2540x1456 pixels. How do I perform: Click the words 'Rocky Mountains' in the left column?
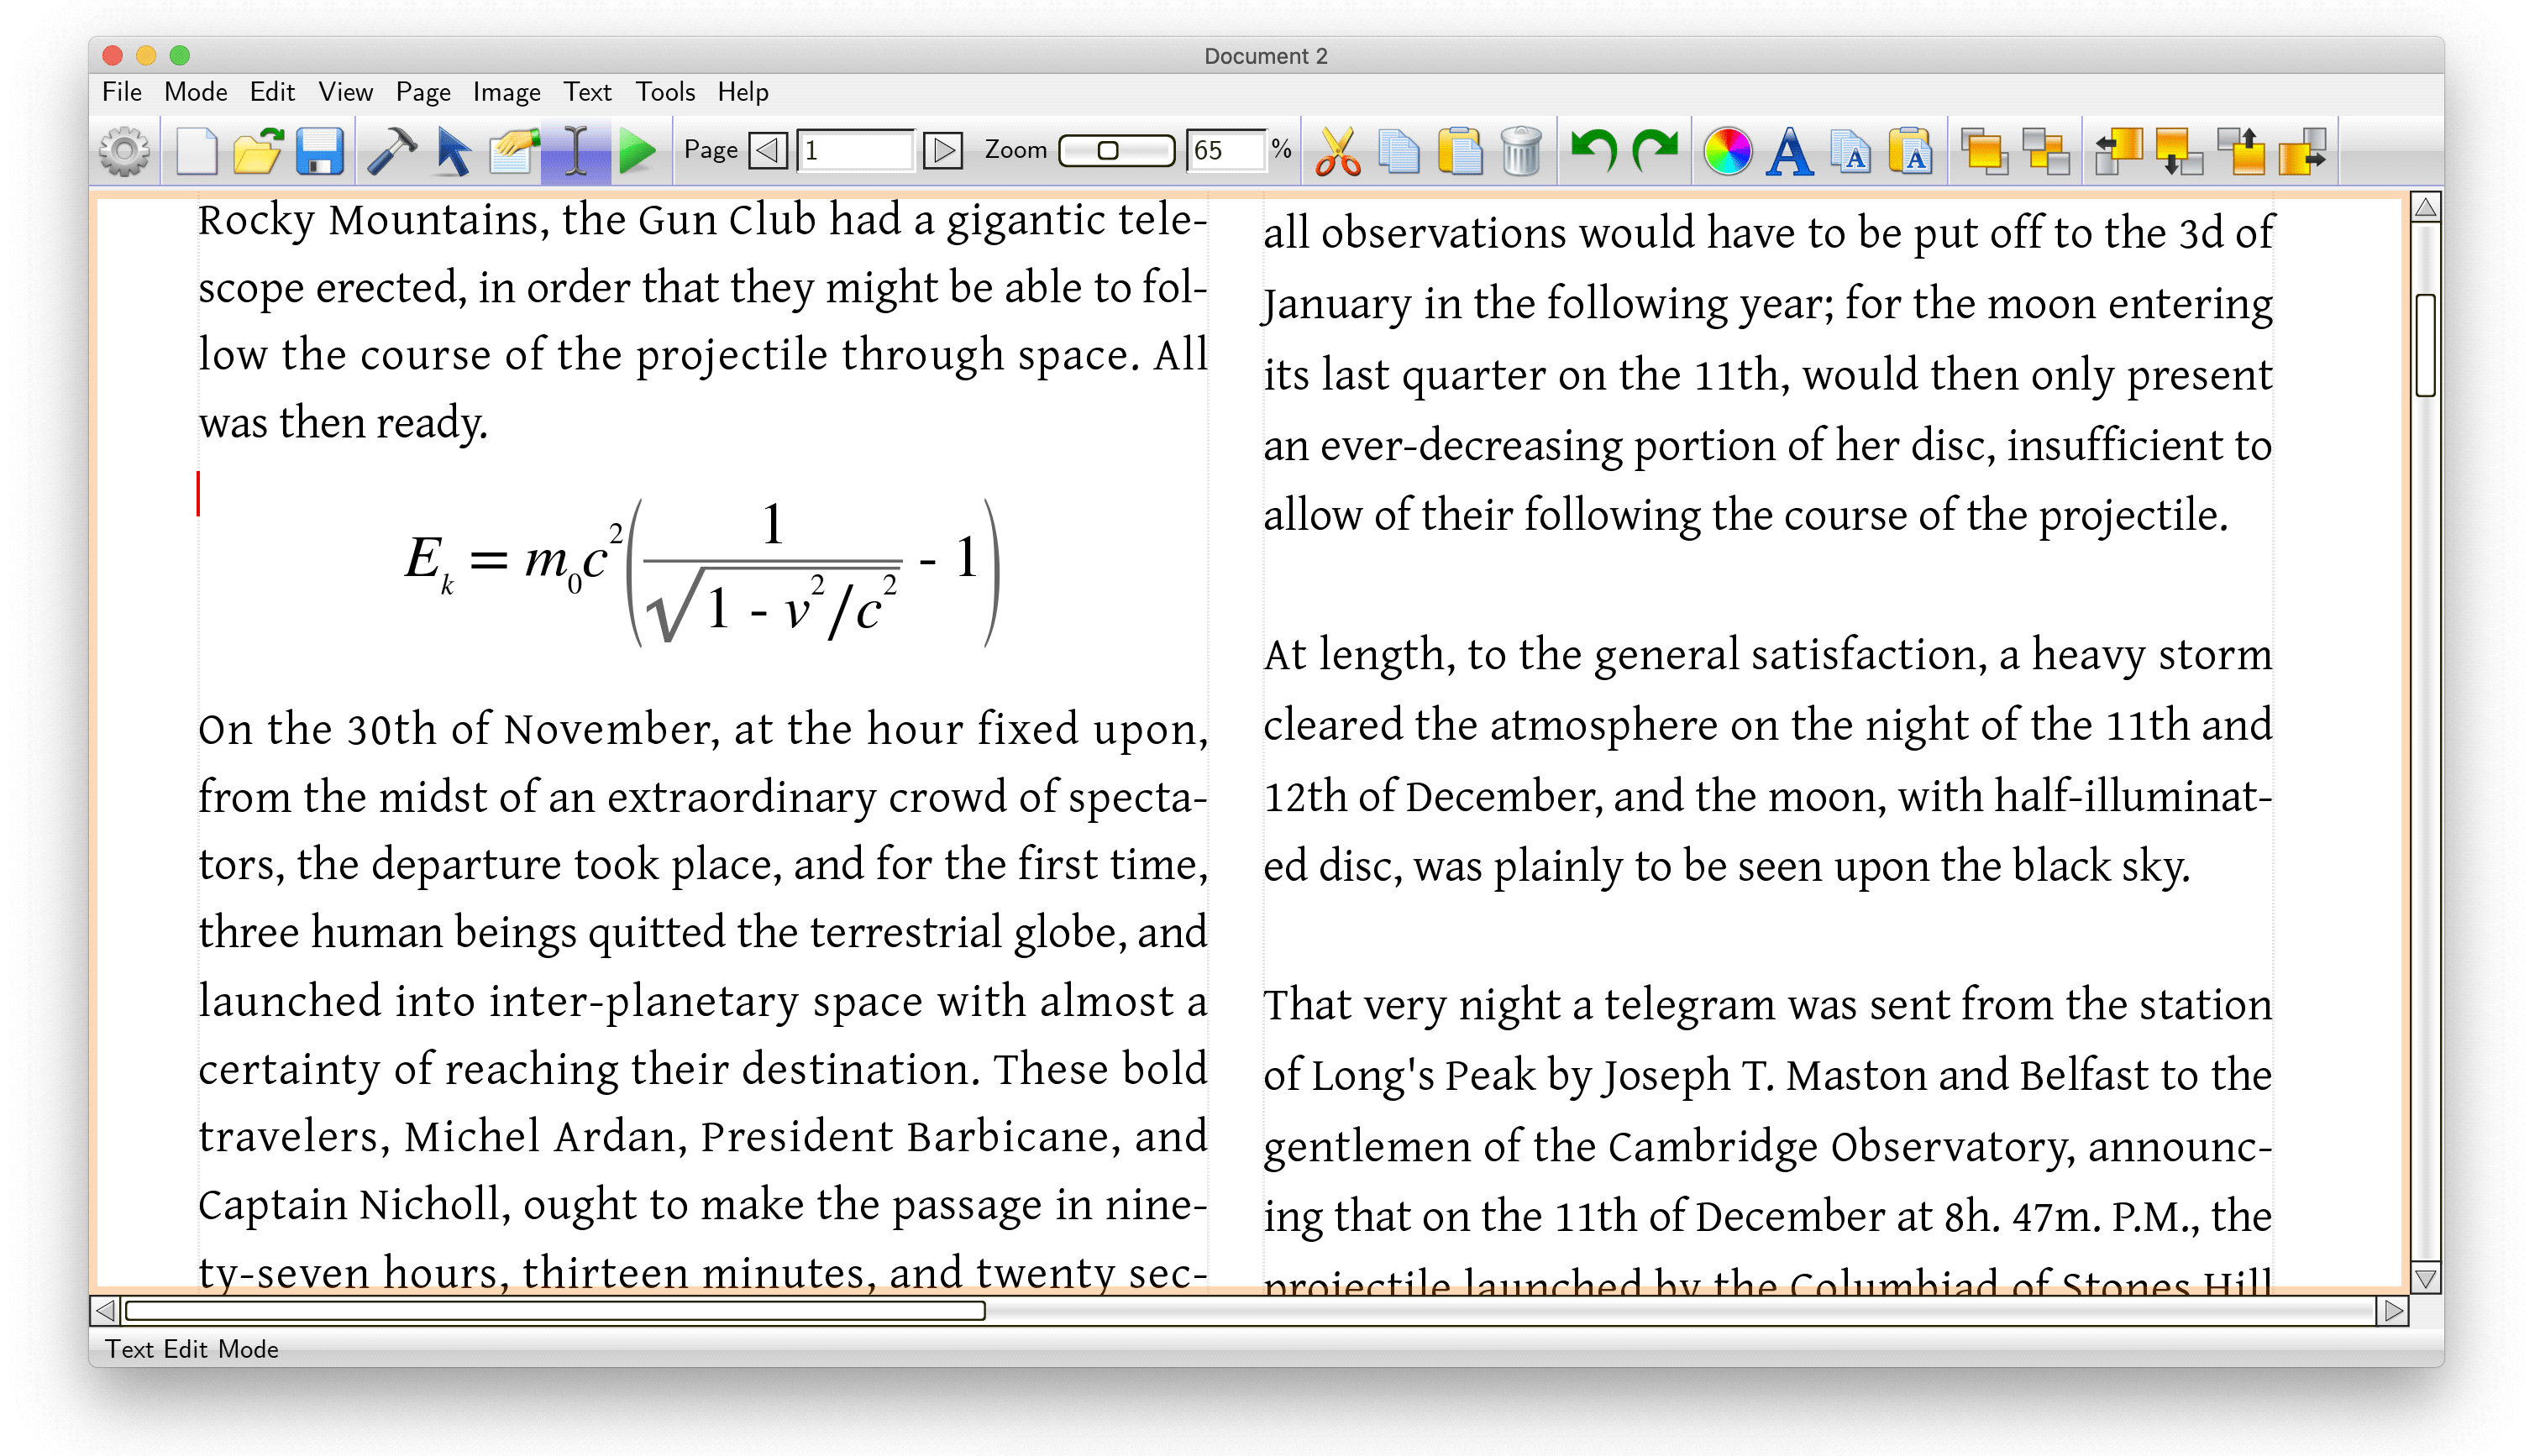pos(373,221)
